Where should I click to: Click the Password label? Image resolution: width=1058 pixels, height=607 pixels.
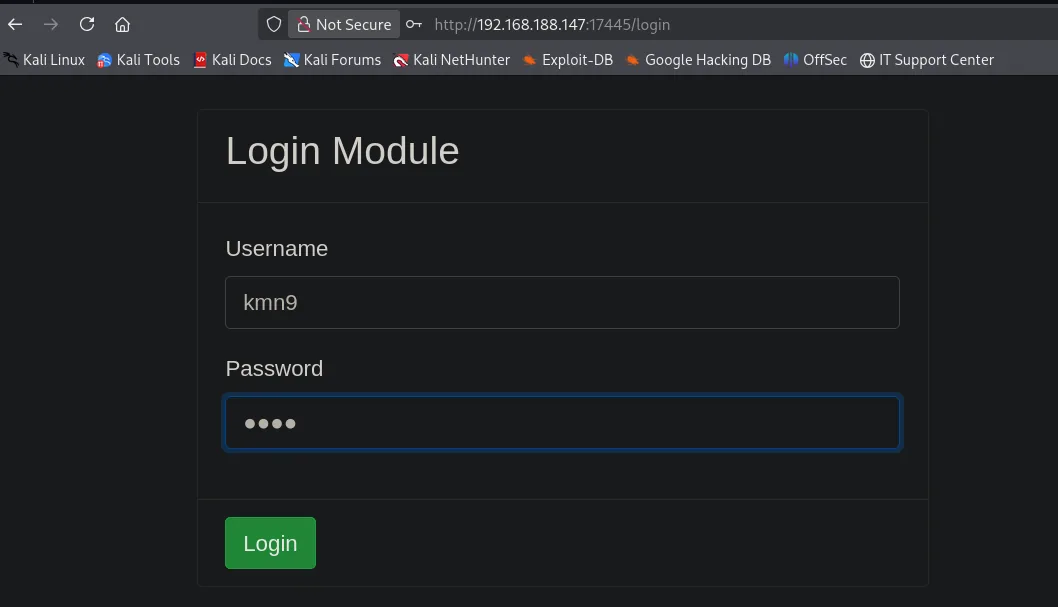click(x=274, y=369)
